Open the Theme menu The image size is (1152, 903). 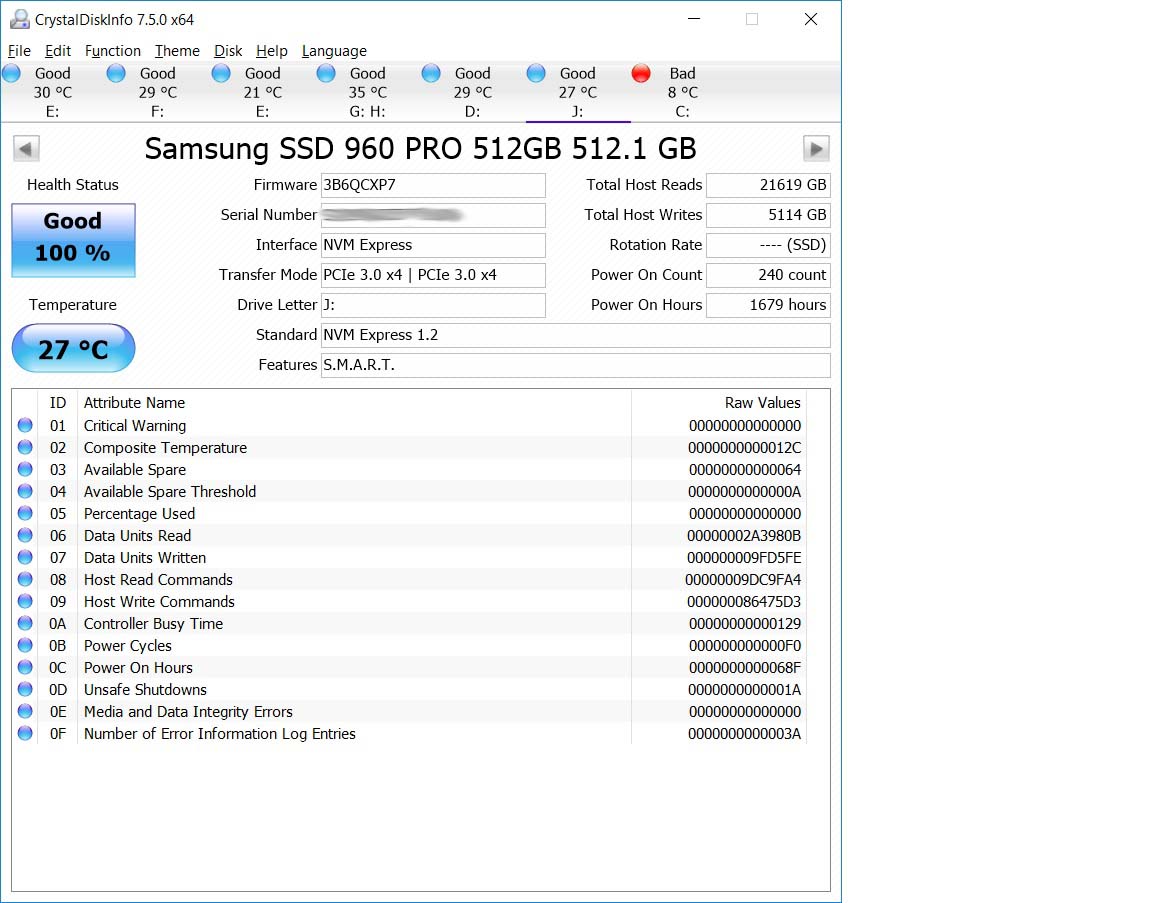(x=177, y=51)
